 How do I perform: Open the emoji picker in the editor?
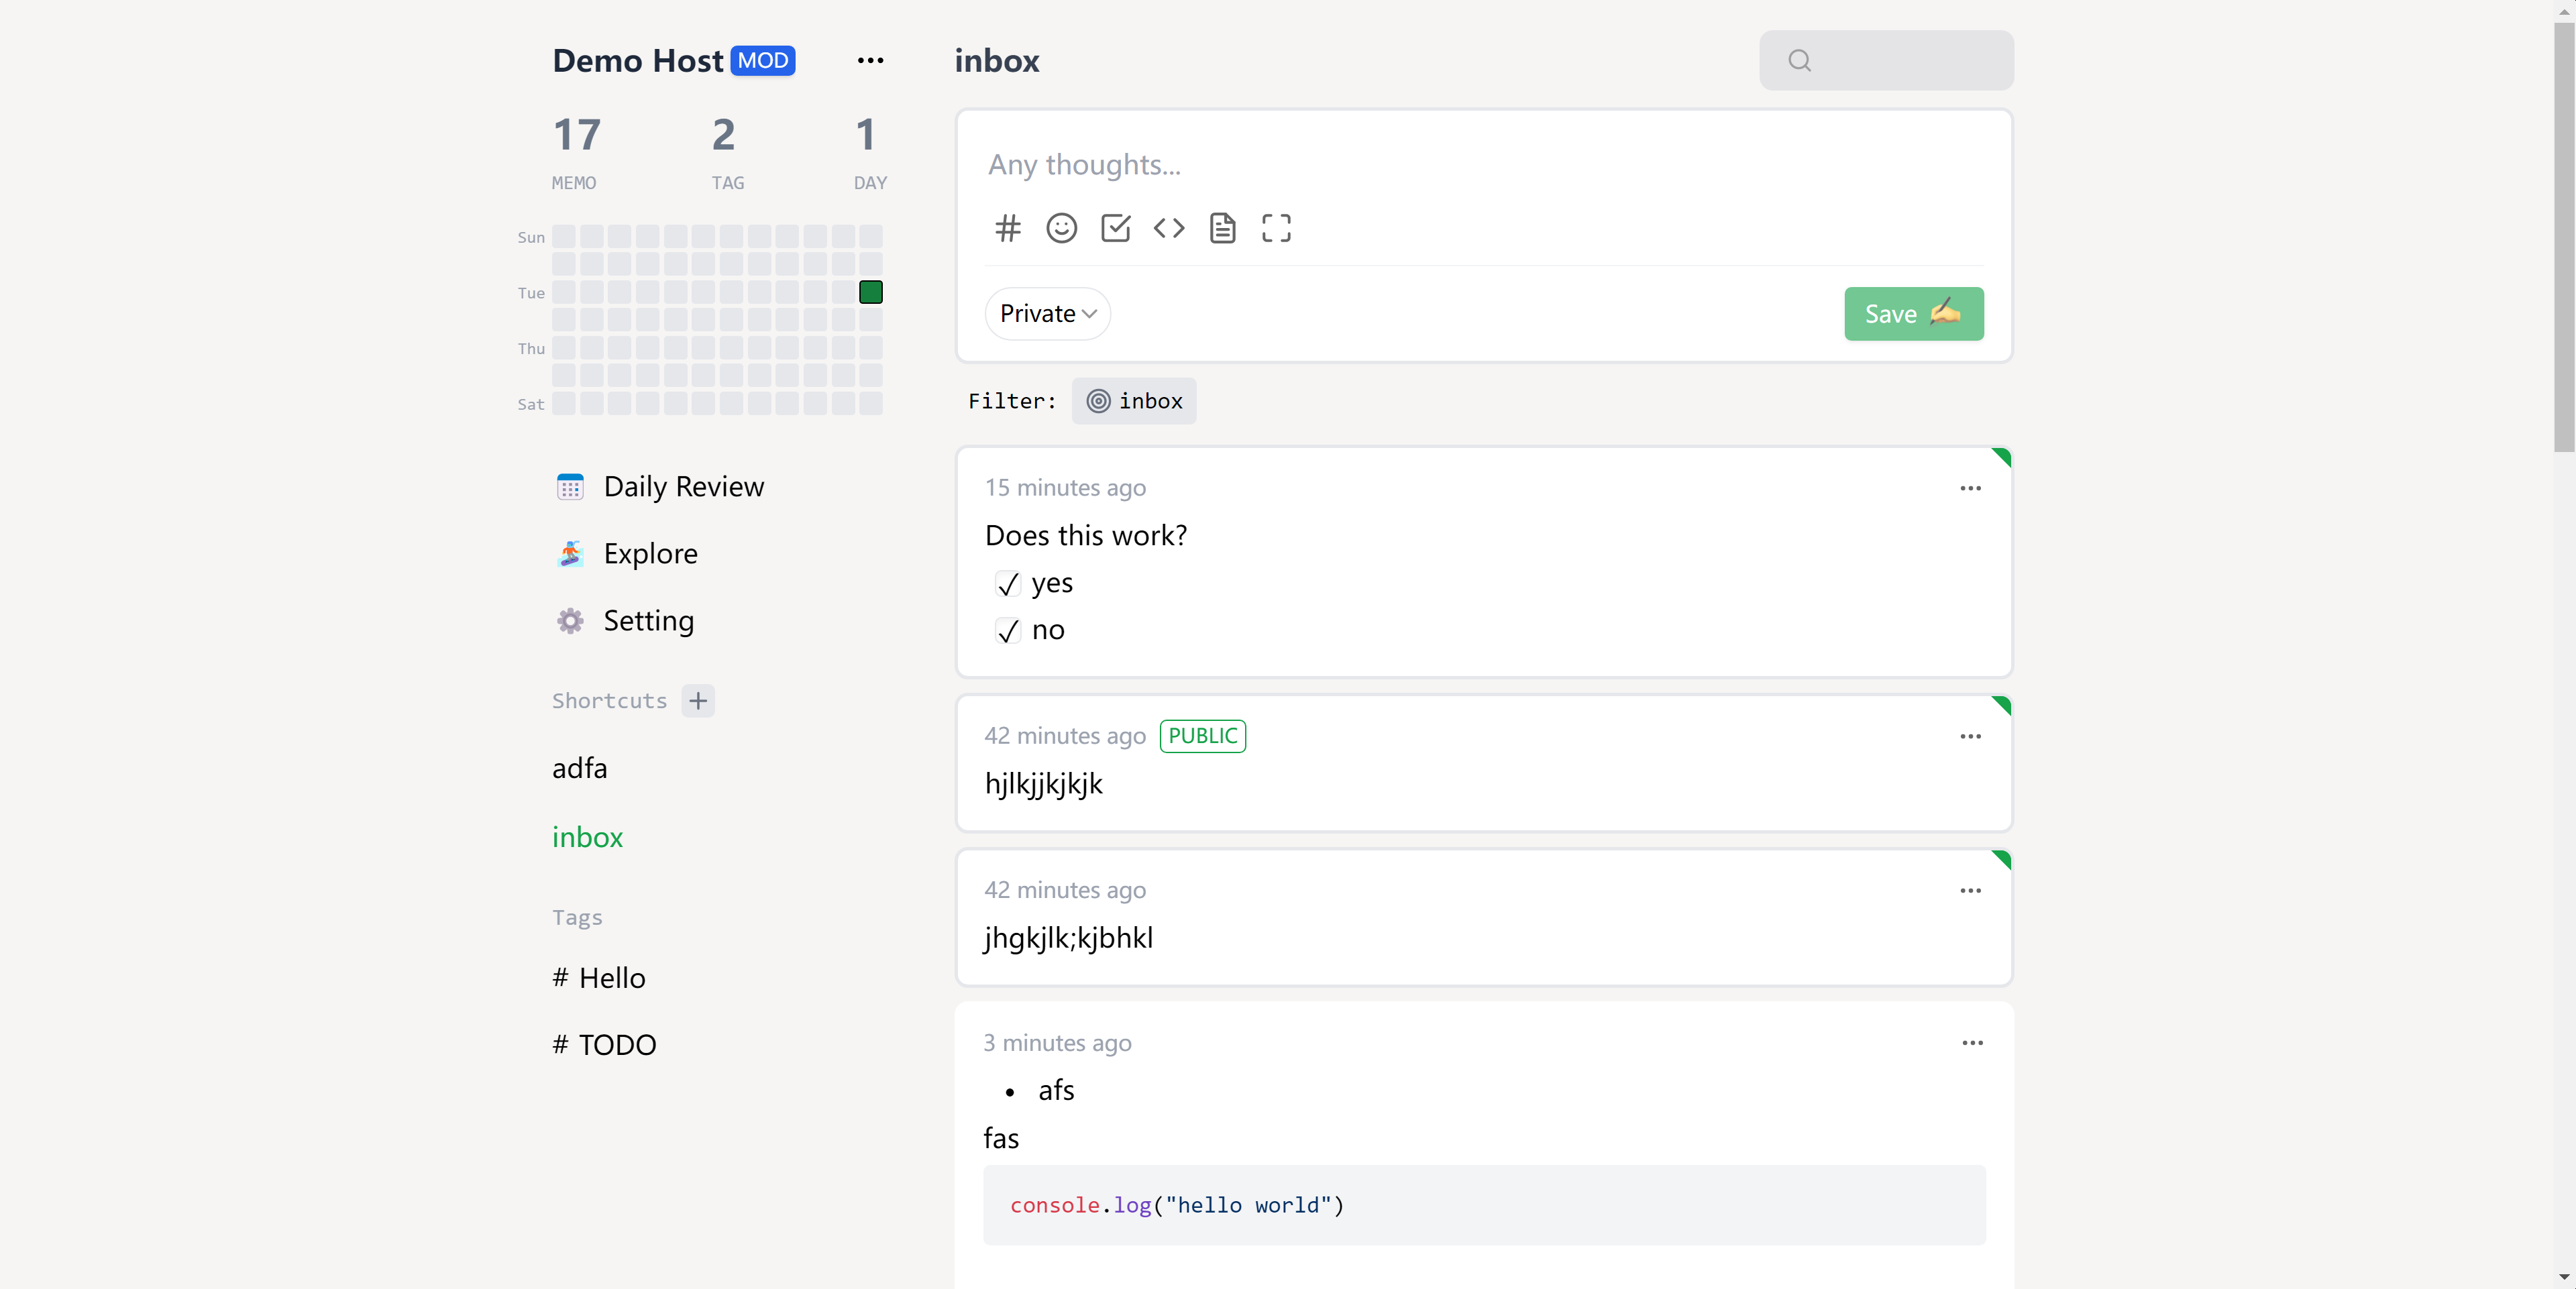tap(1061, 228)
